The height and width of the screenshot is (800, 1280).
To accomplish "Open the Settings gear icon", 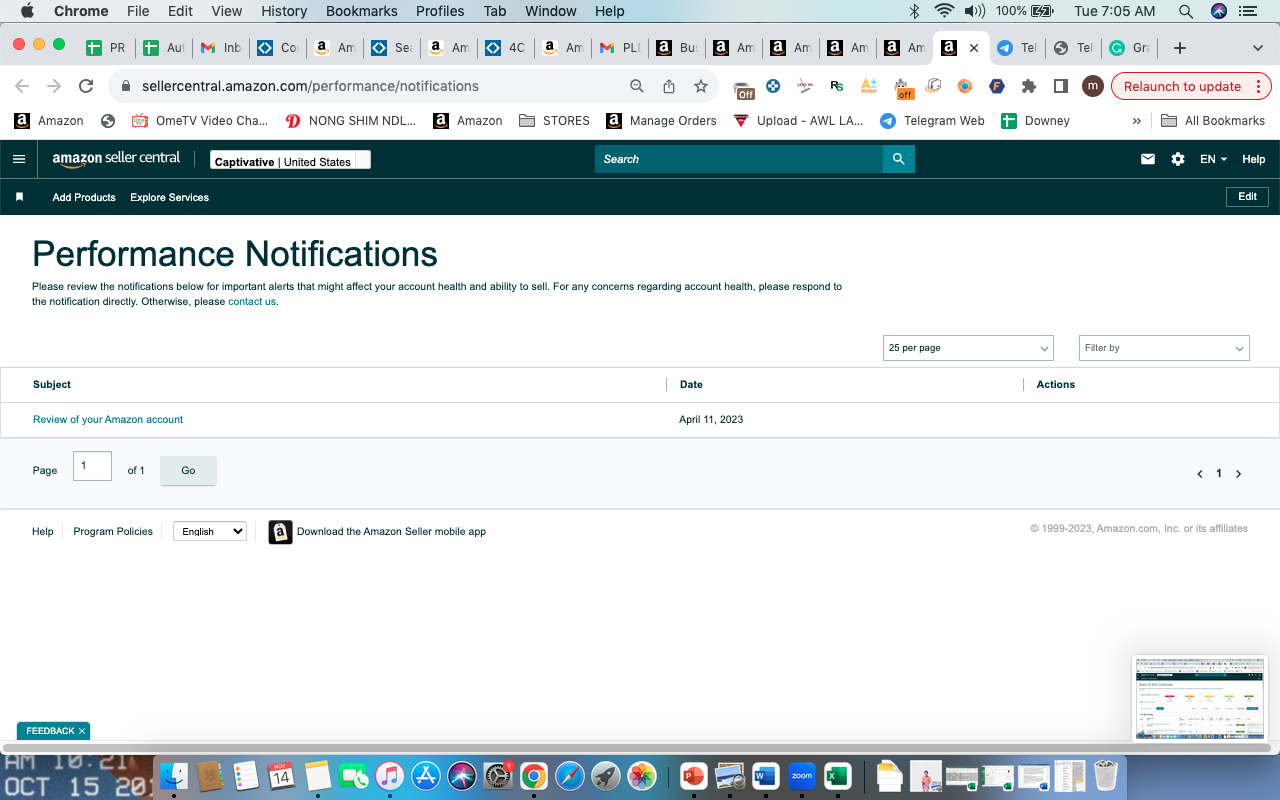I will [x=1178, y=159].
